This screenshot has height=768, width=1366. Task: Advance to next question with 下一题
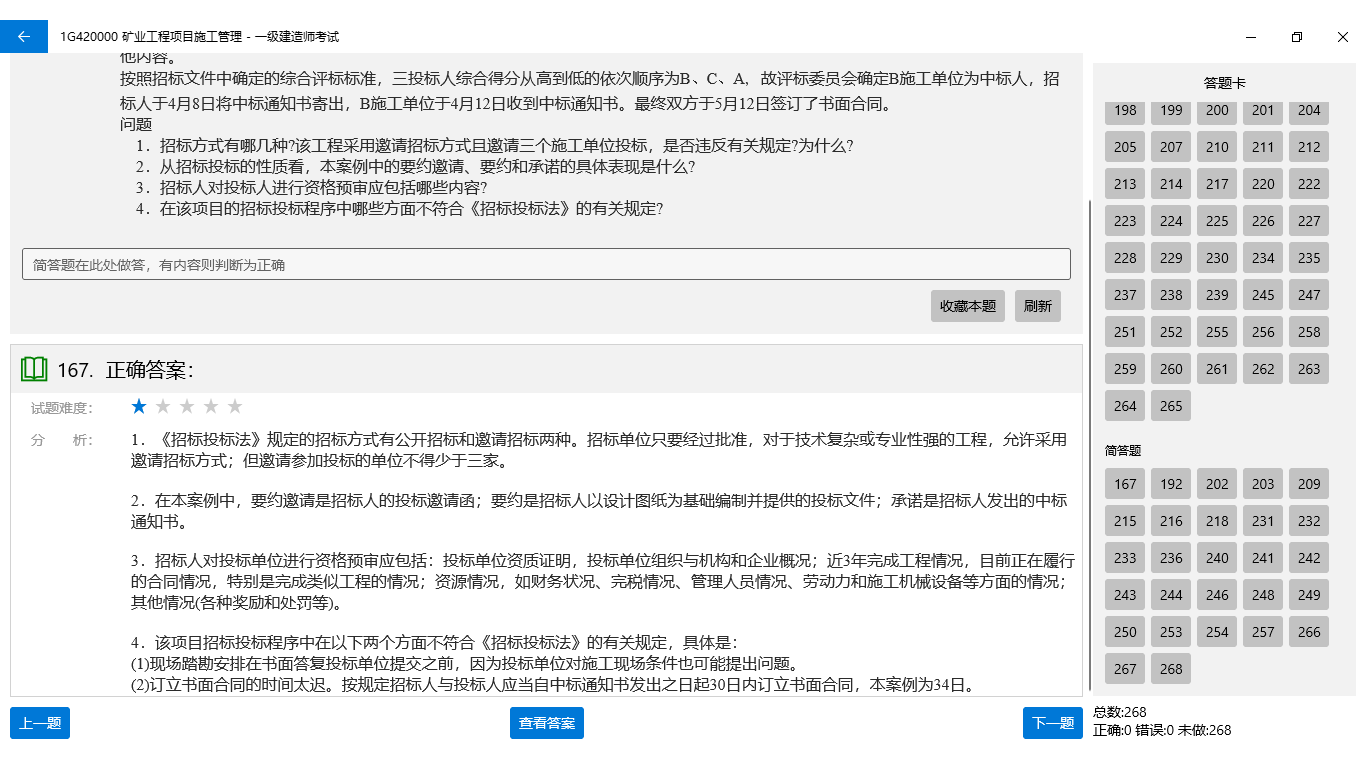(1052, 723)
